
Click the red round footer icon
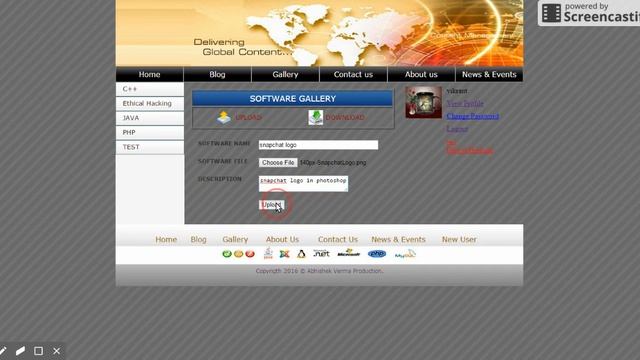pos(250,254)
